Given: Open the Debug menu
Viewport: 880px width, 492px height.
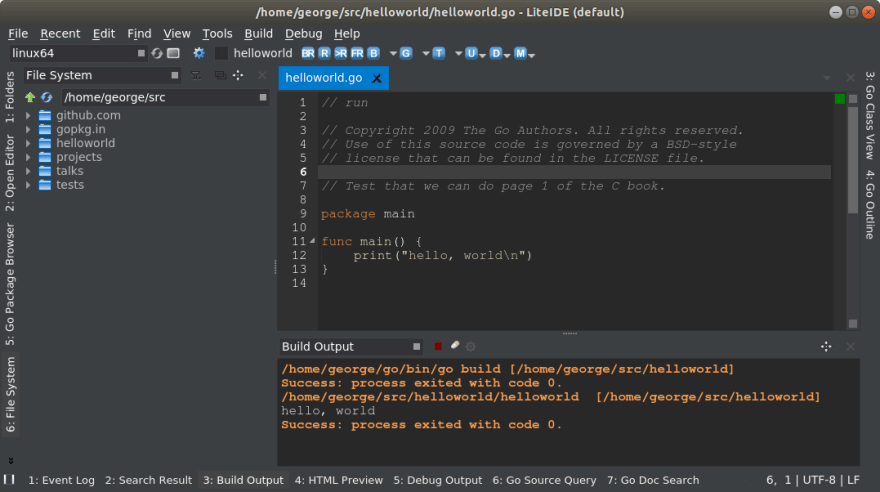Looking at the screenshot, I should 304,34.
